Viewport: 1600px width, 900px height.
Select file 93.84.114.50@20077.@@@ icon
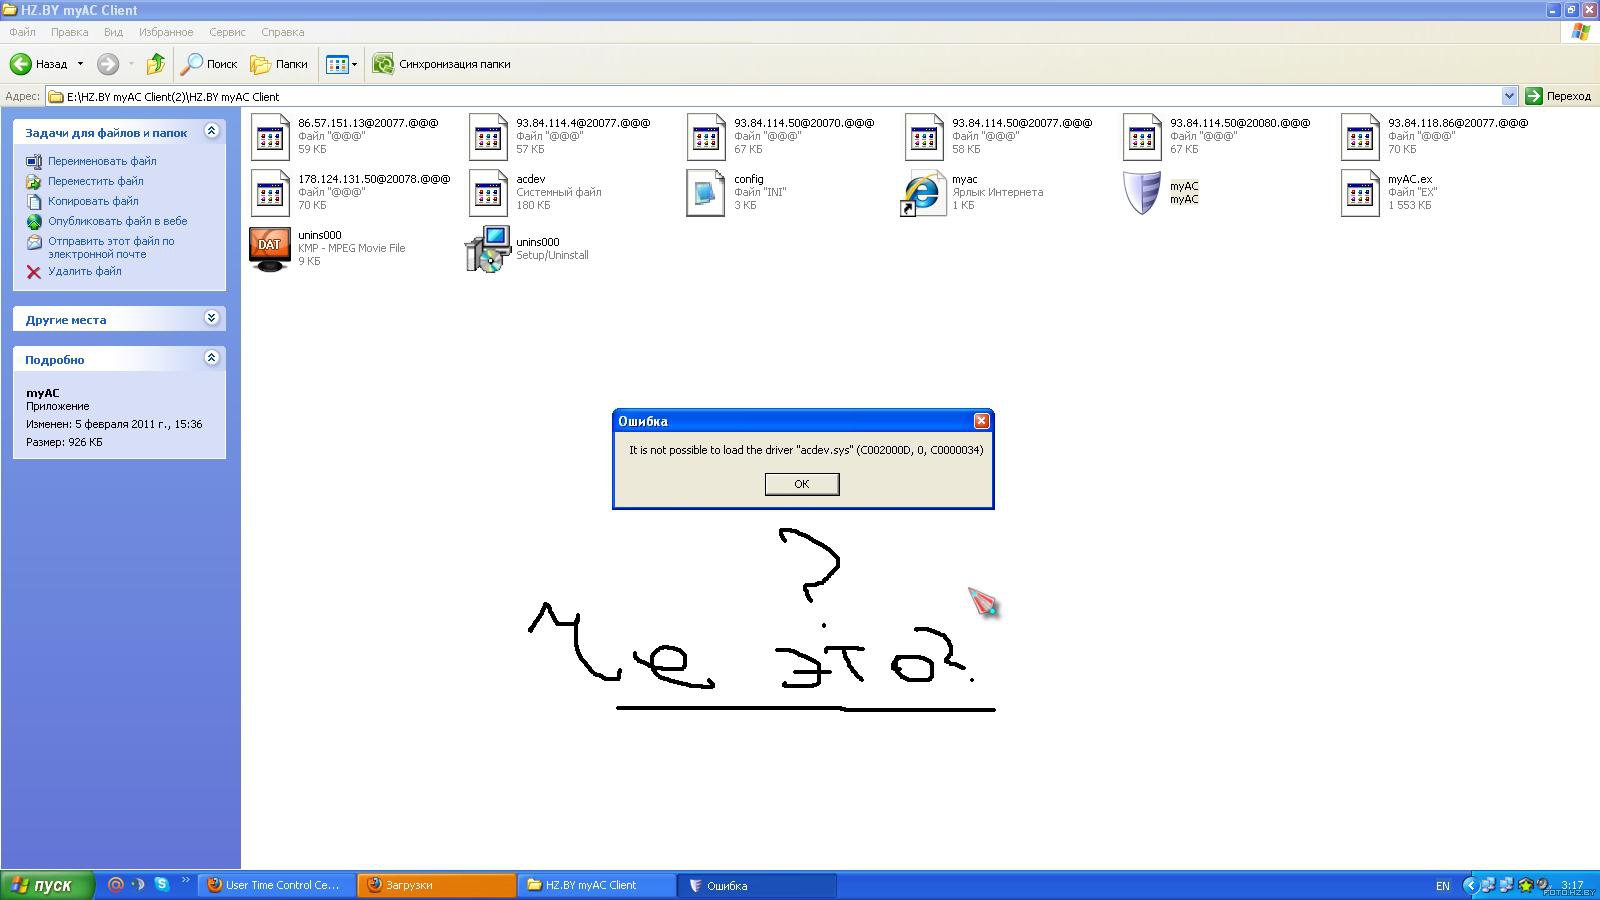pos(924,137)
